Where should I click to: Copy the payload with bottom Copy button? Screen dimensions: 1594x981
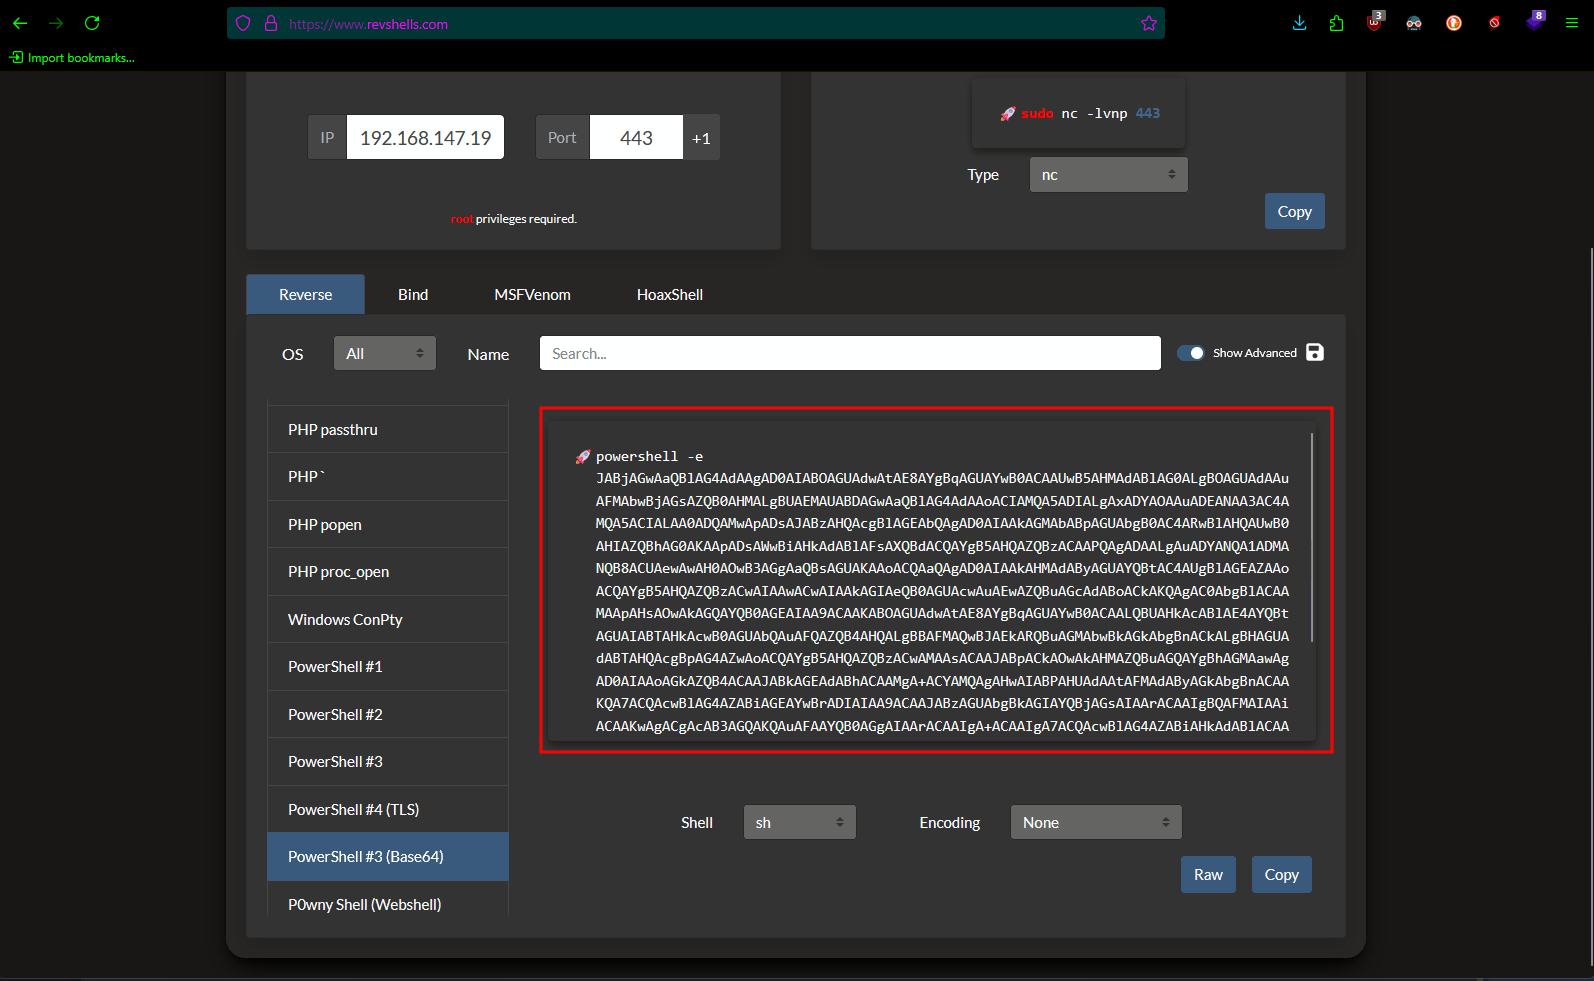tap(1282, 874)
